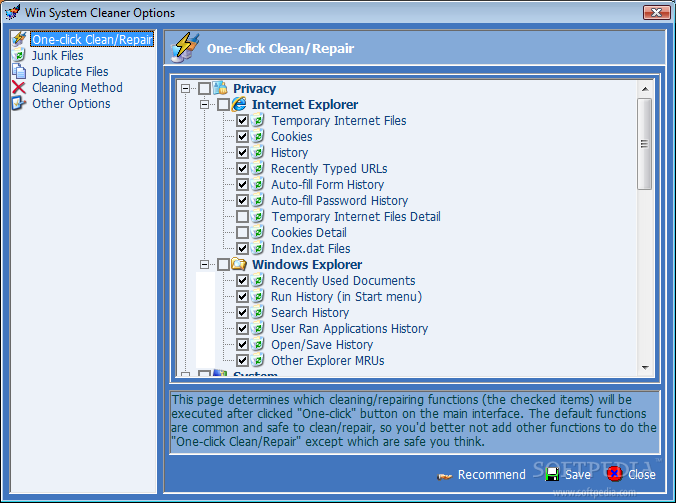Click recycle icon beside History
This screenshot has width=676, height=503.
[x=257, y=152]
